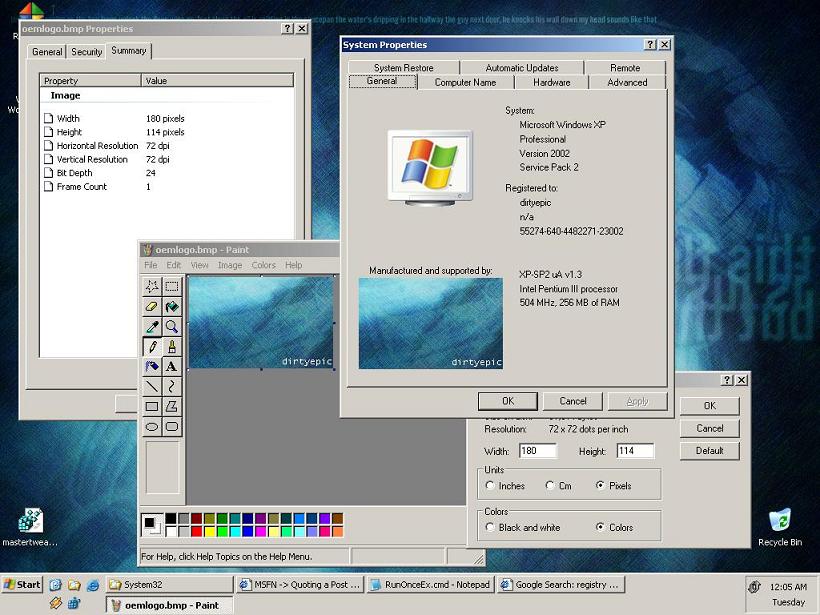Open the Colors menu in Paint
Image resolution: width=820 pixels, height=615 pixels.
click(x=263, y=265)
